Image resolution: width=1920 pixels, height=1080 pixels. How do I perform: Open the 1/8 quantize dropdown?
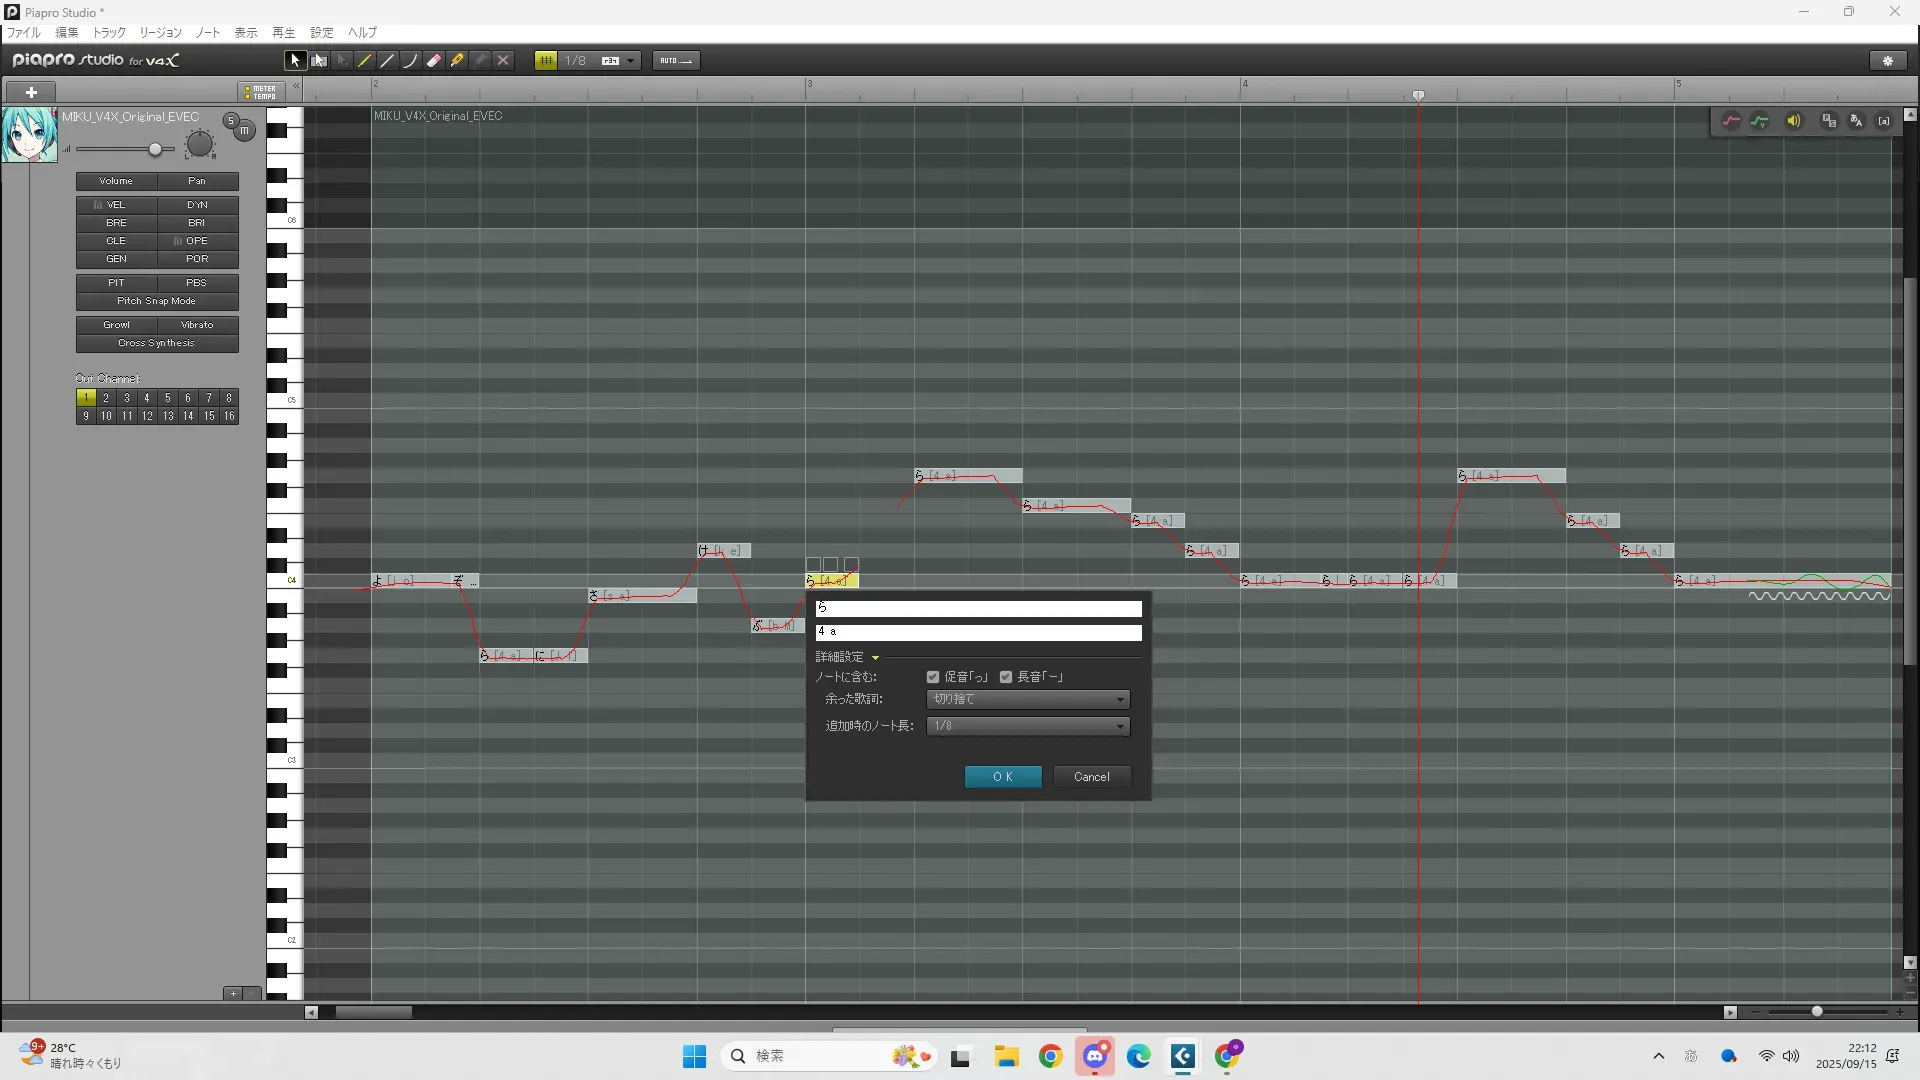(630, 61)
